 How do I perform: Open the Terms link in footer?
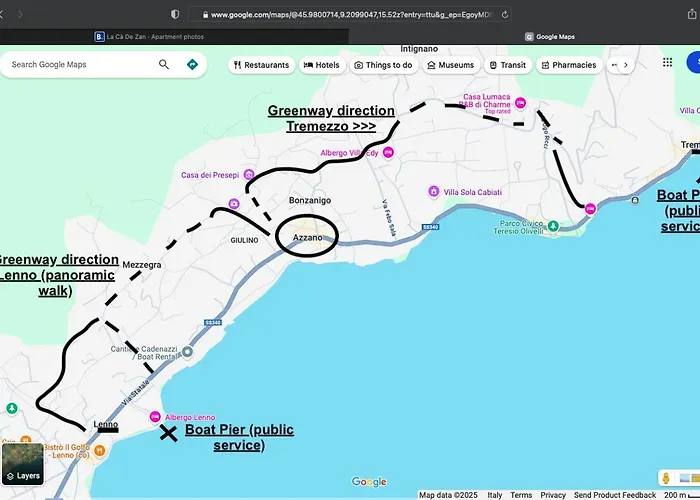[521, 495]
